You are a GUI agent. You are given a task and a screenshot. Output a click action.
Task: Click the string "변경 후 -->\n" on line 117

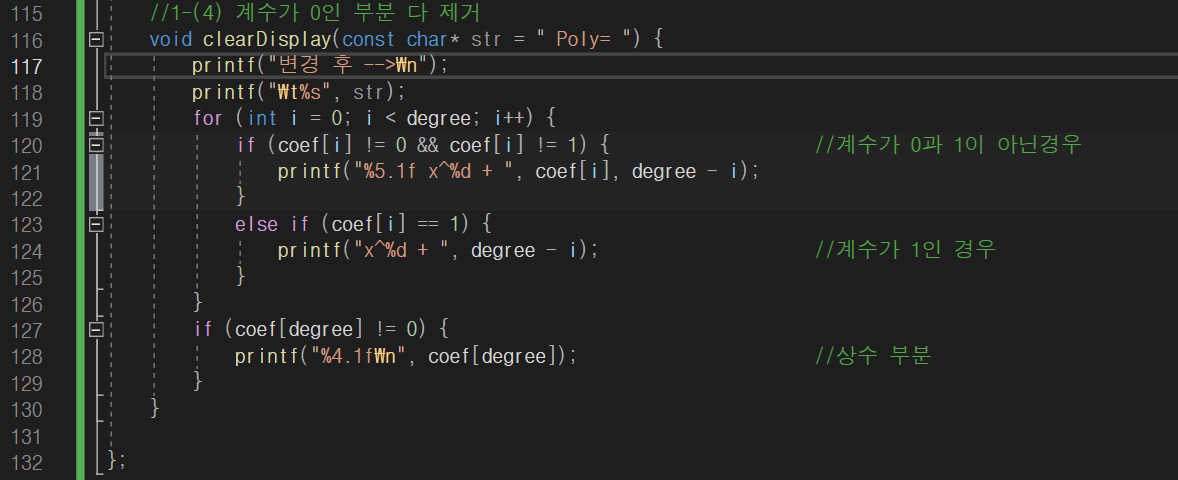(x=348, y=66)
